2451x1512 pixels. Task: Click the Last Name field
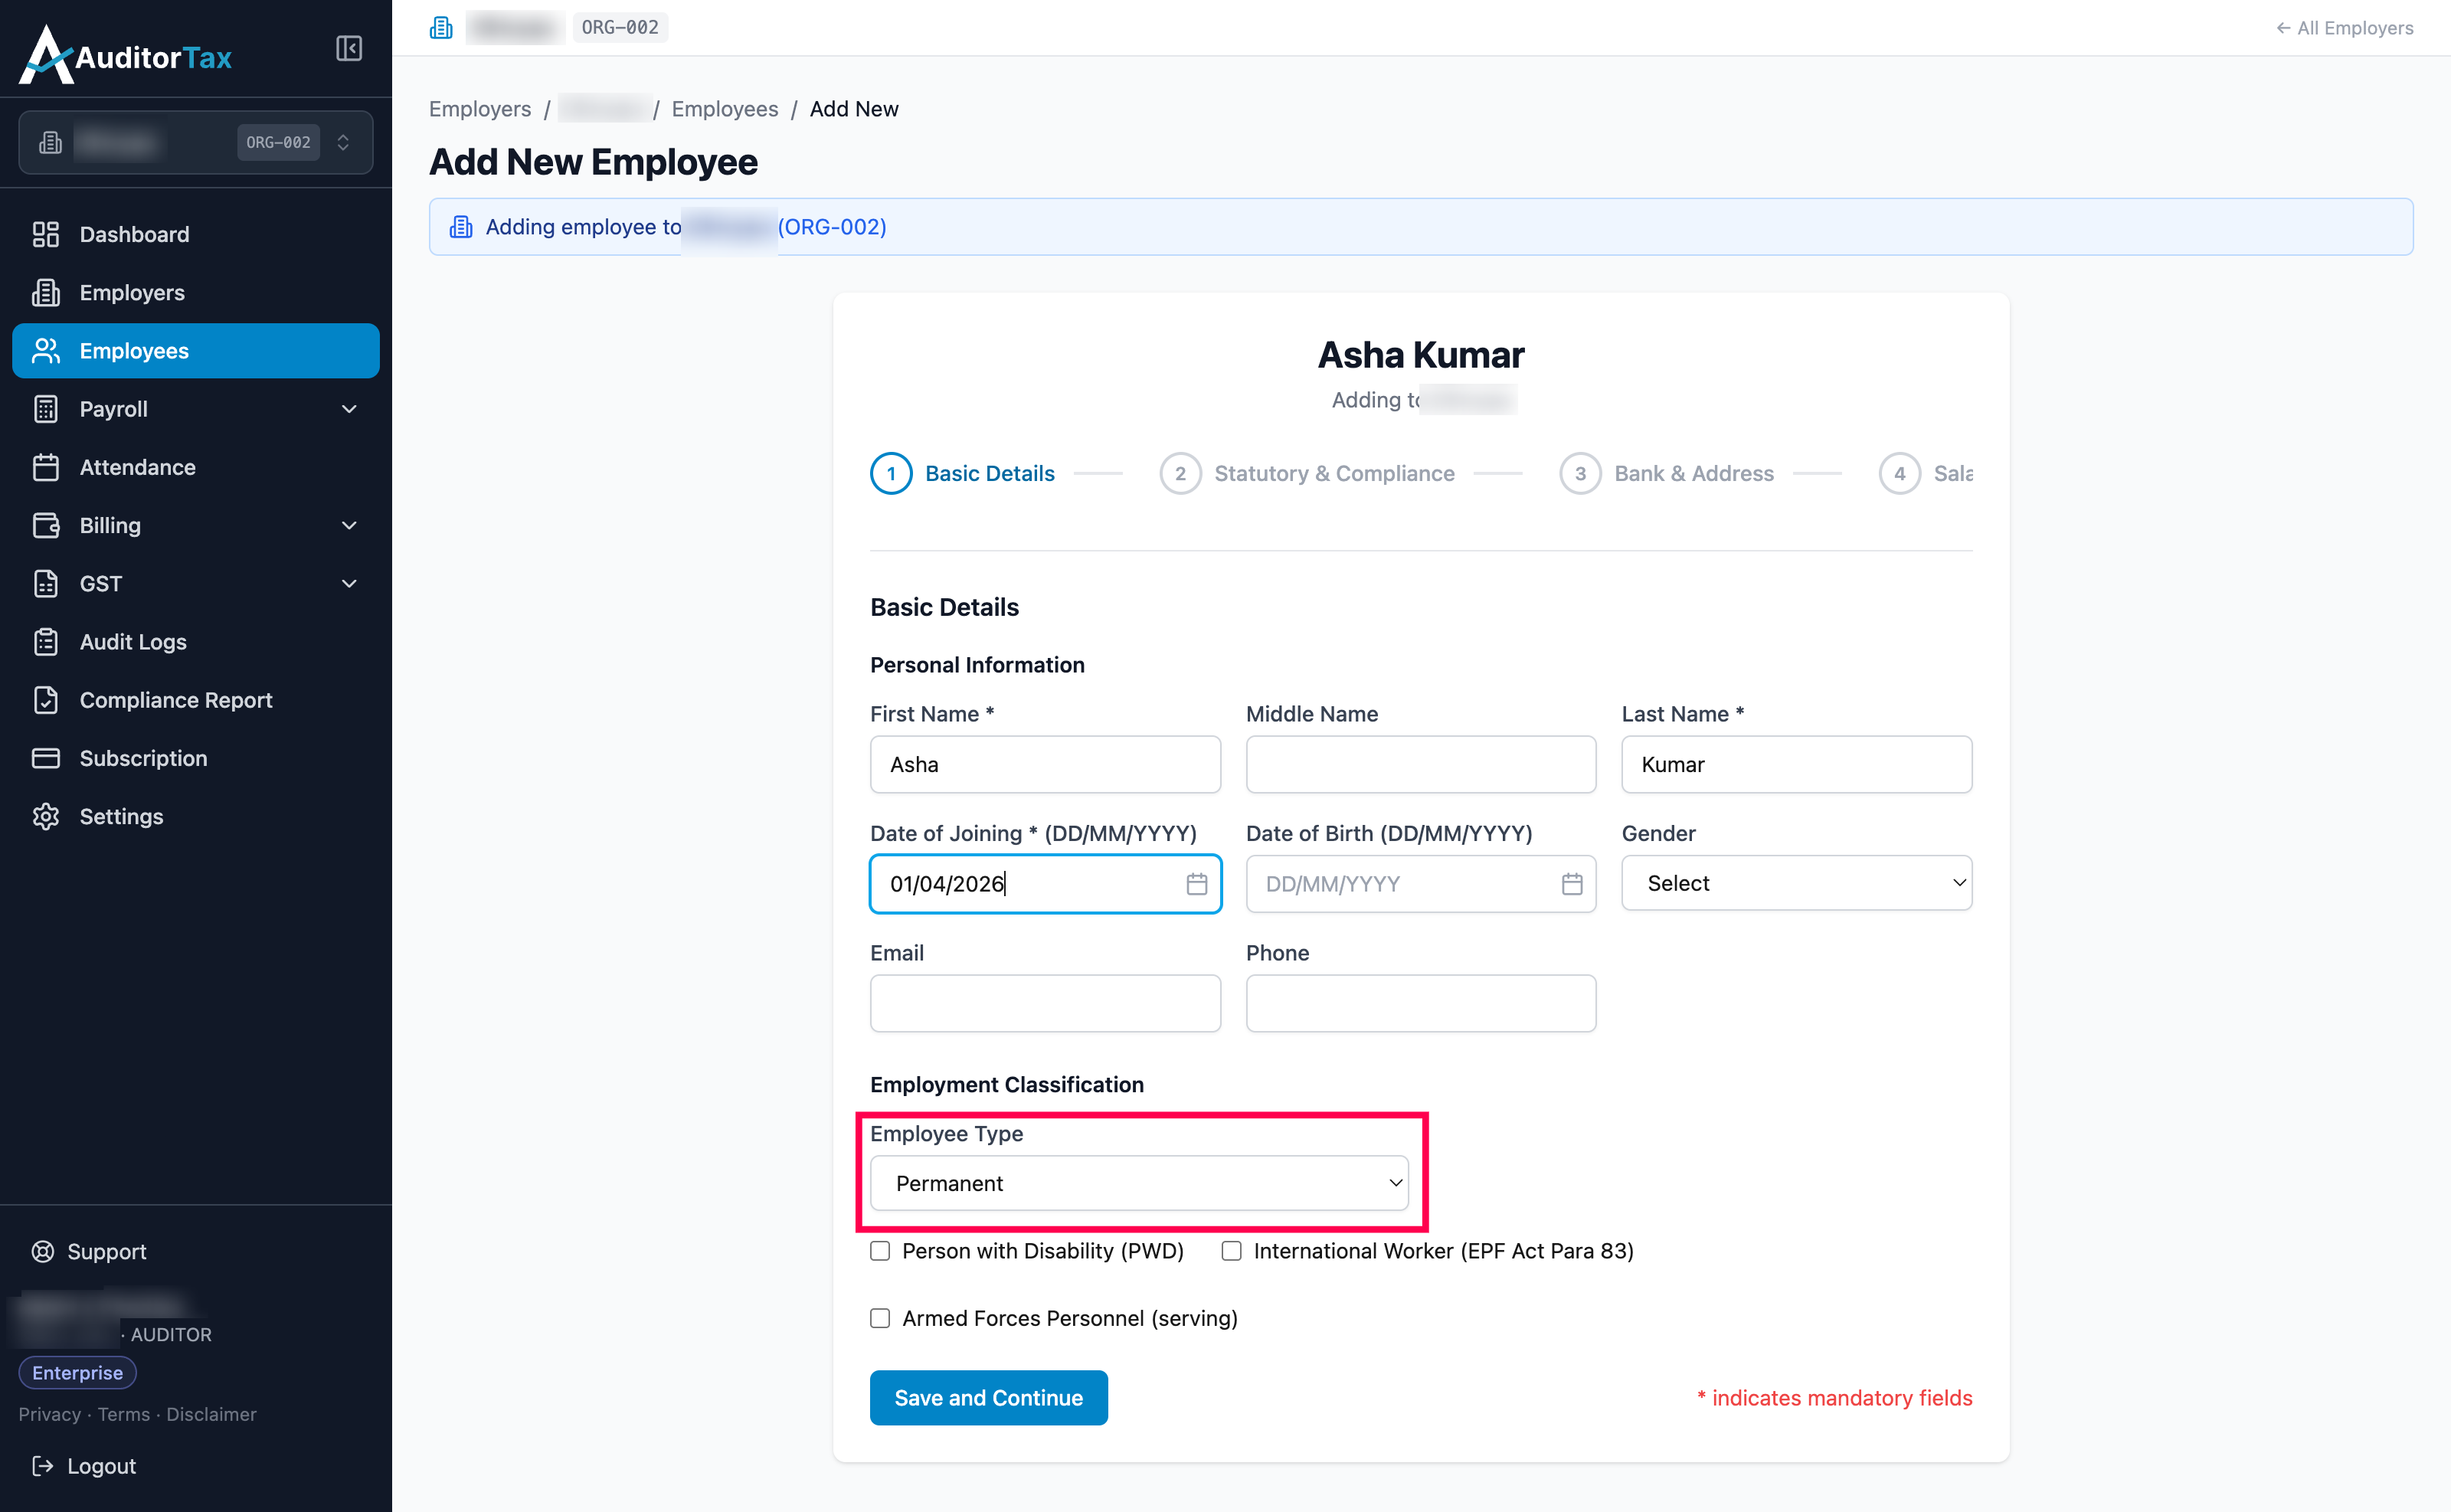click(x=1796, y=764)
